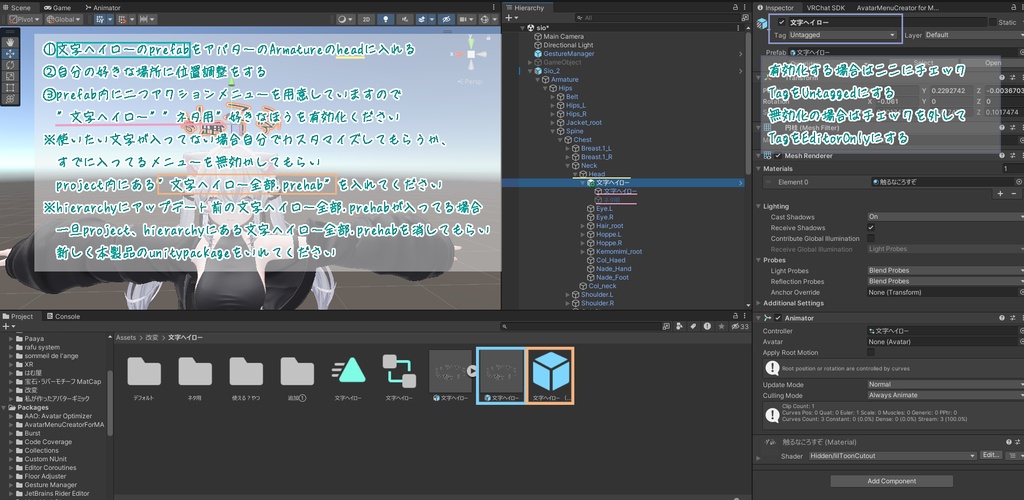Screen dimensions: 1024x500
Task: Toggle scene audio icon
Action: (x=405, y=20)
